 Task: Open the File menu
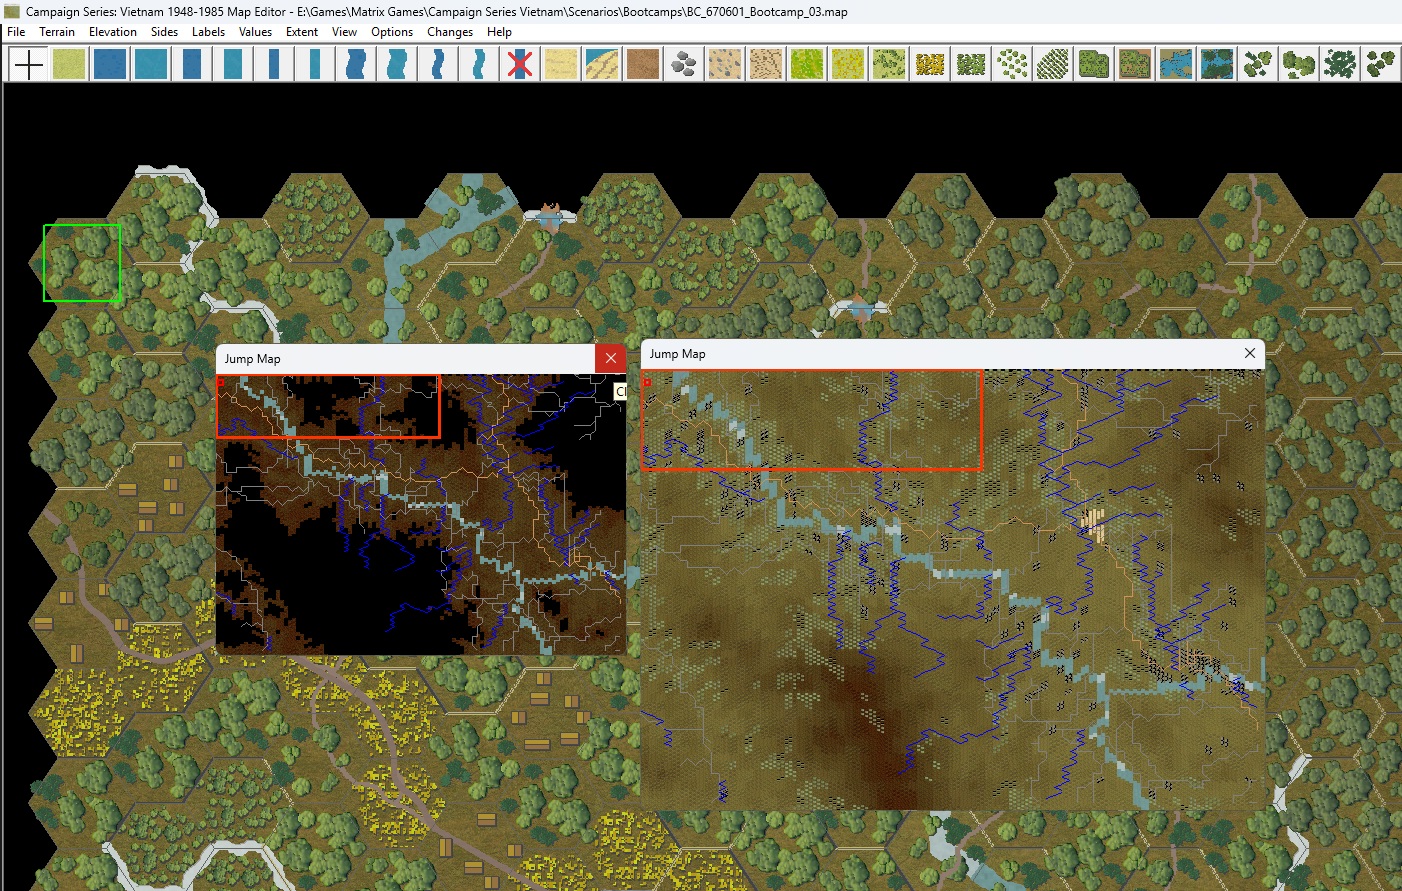pyautogui.click(x=16, y=32)
